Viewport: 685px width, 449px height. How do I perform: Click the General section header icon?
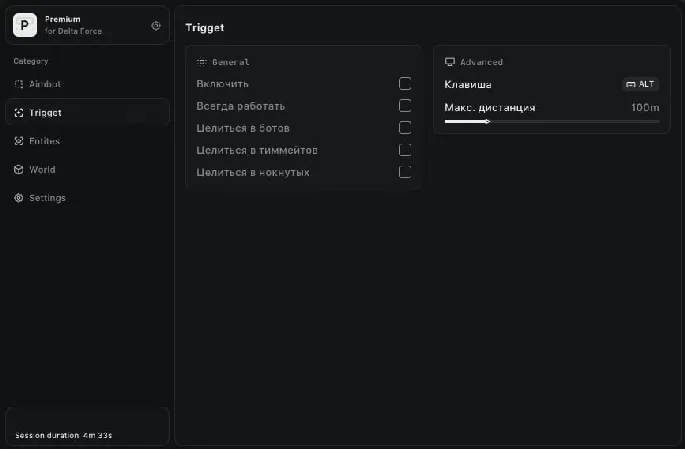click(x=201, y=62)
